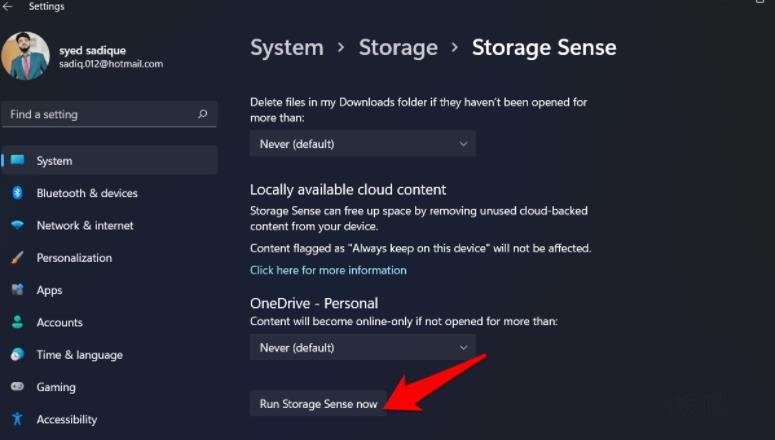Image resolution: width=775 pixels, height=440 pixels.
Task: Click the Apps grid icon
Action: (x=17, y=290)
